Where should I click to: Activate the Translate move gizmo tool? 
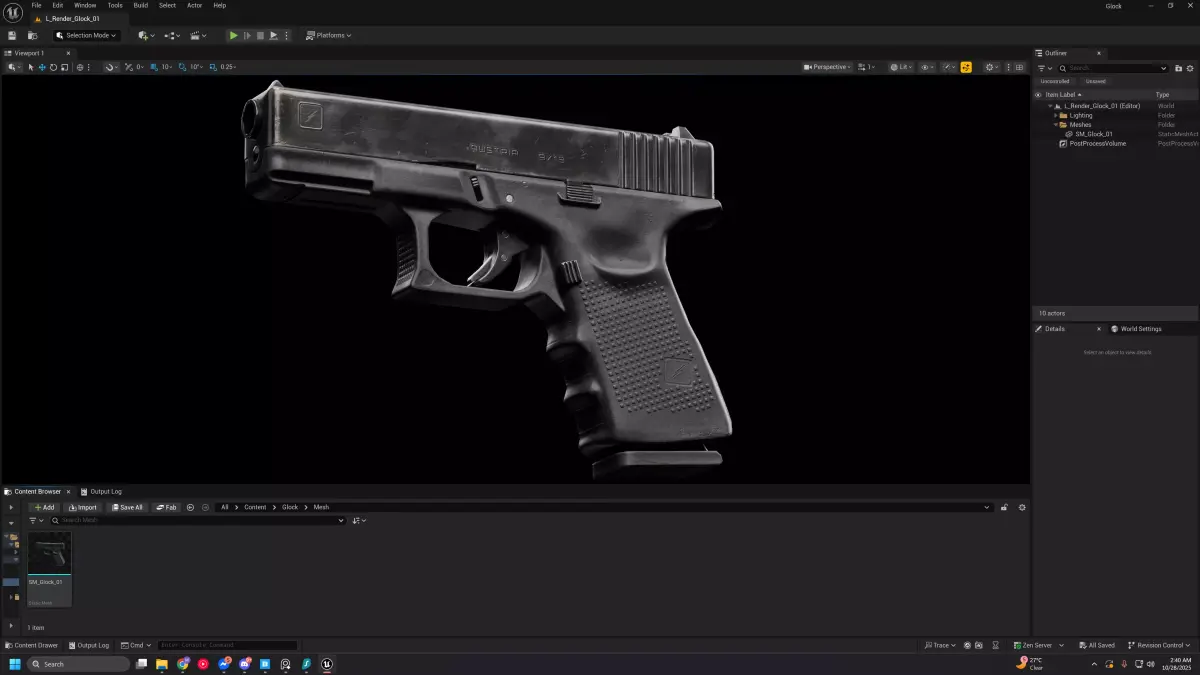42,67
